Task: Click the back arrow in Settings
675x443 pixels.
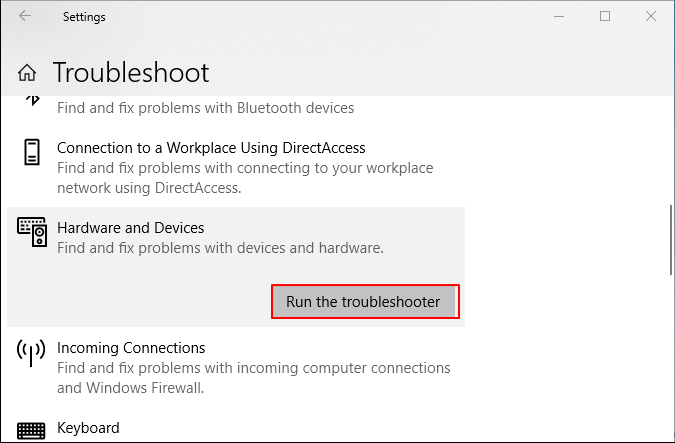Action: 24,16
